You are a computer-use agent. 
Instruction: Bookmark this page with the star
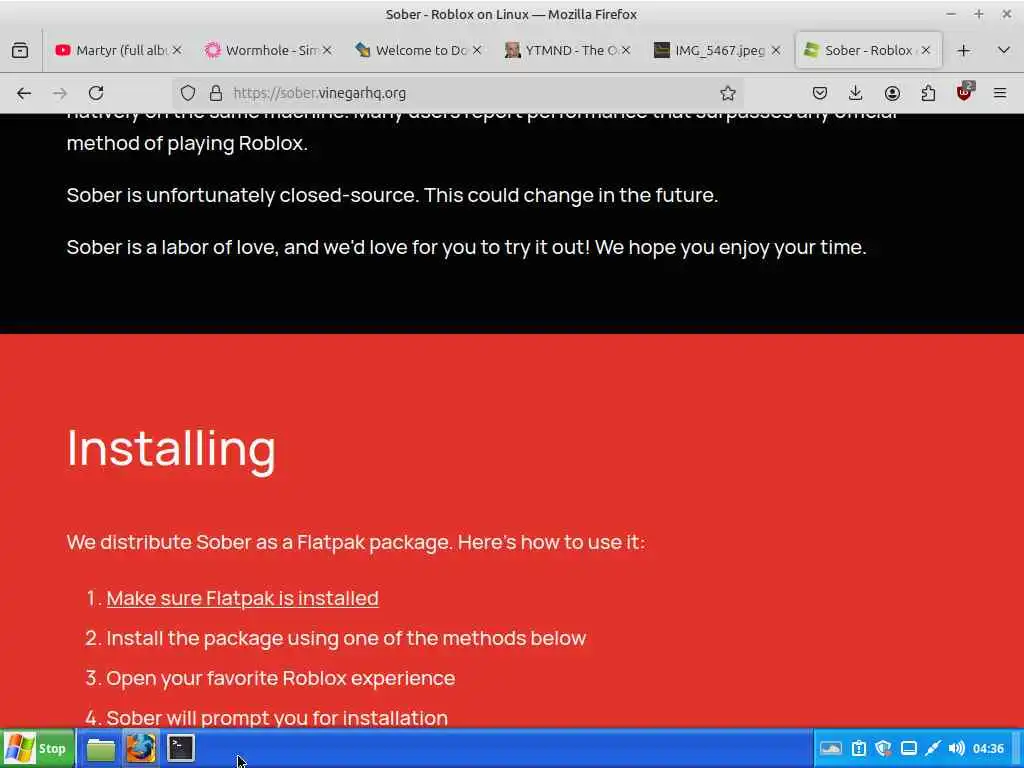[728, 93]
